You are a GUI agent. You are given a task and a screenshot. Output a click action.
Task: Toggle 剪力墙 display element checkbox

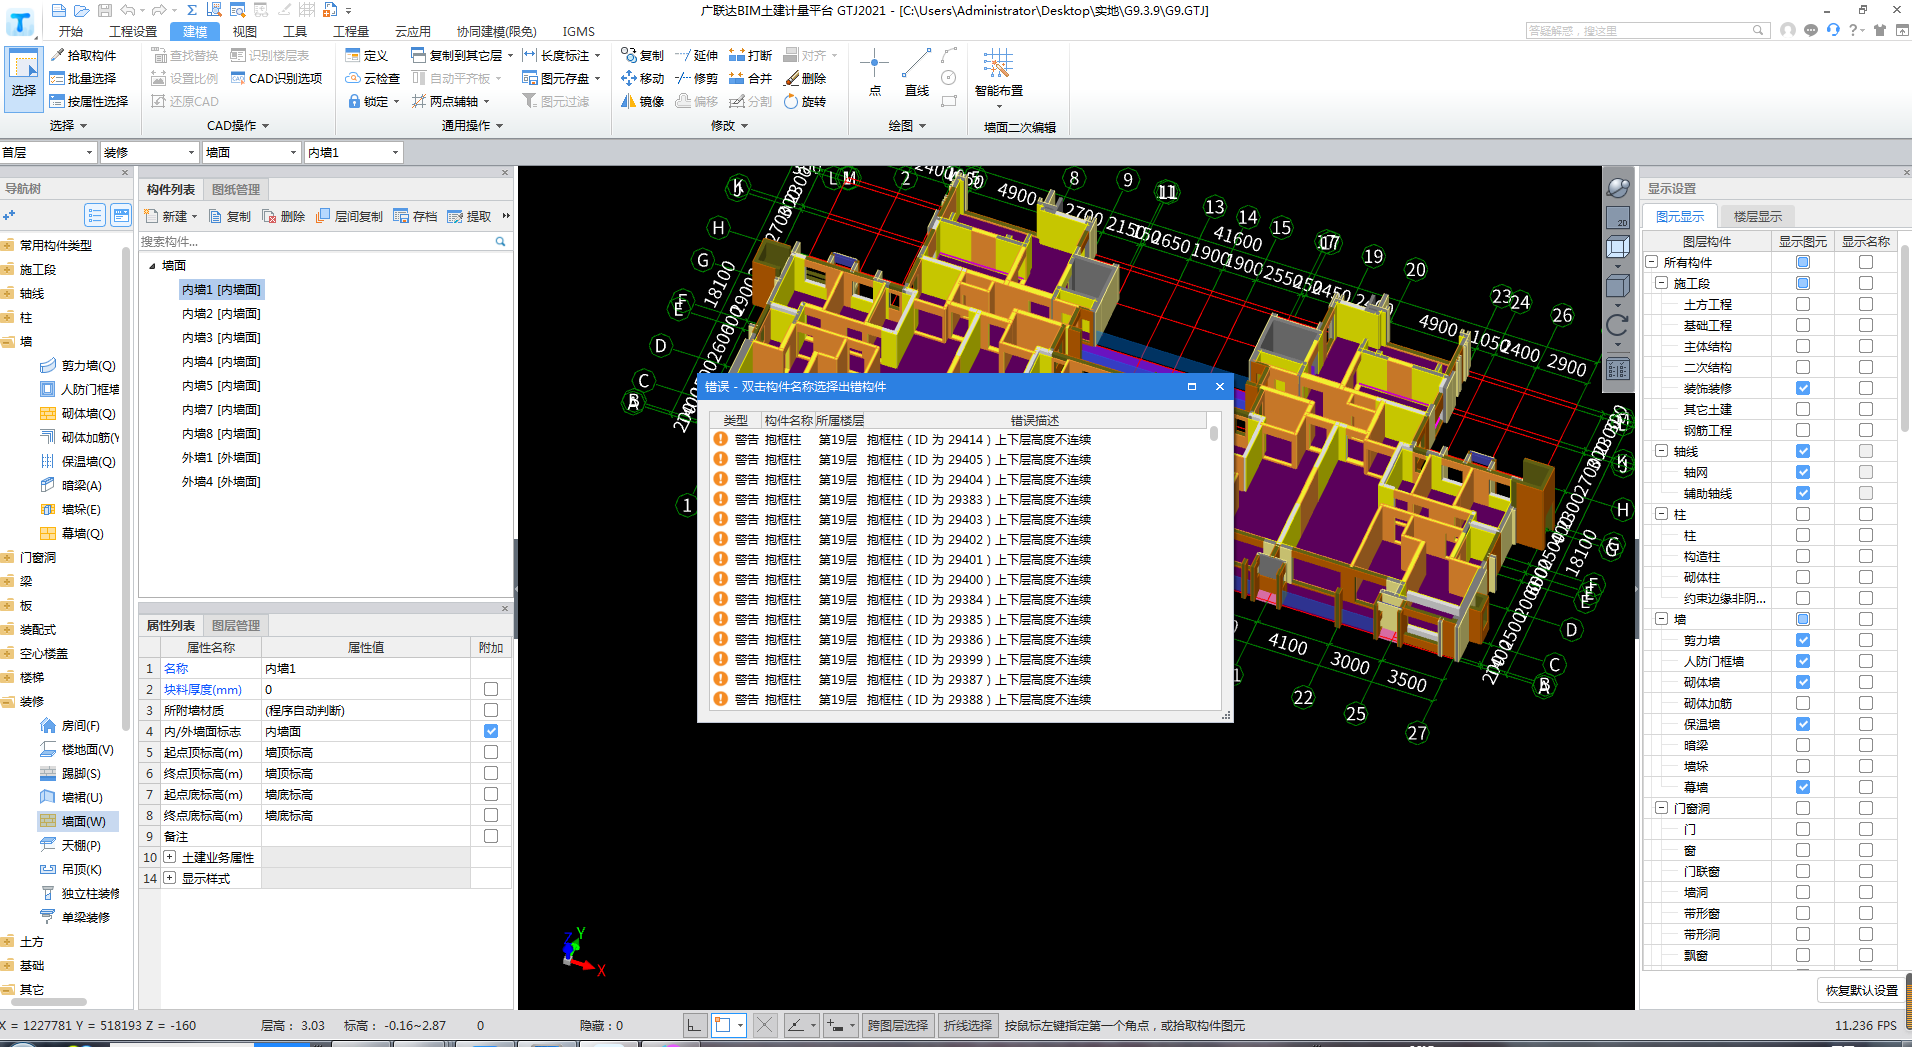(x=1802, y=641)
